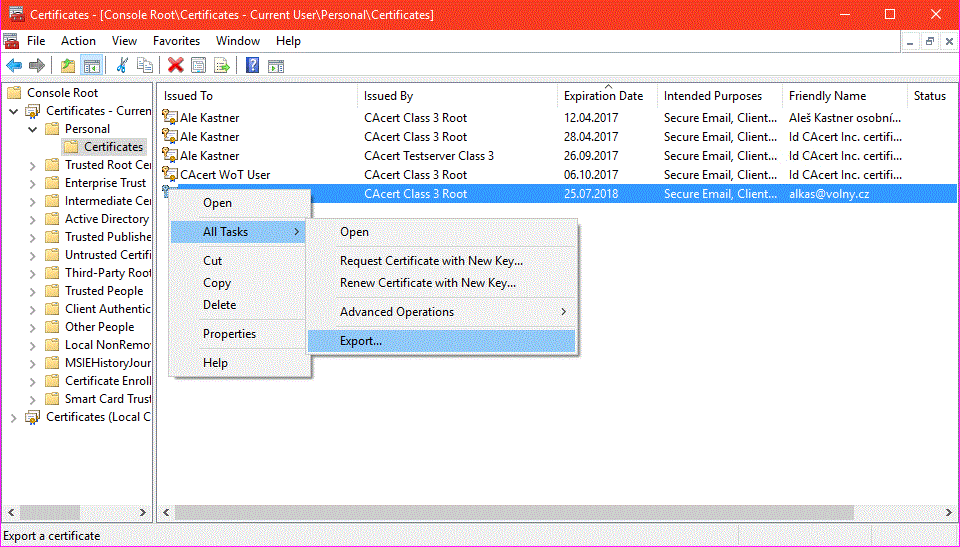Select Properties in the context menu
This screenshot has width=960, height=547.
tap(229, 334)
